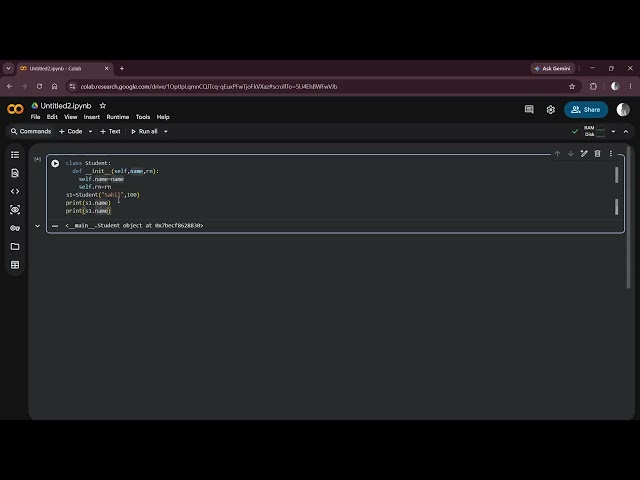Delete the cell with the trash icon
The height and width of the screenshot is (480, 640).
598,153
